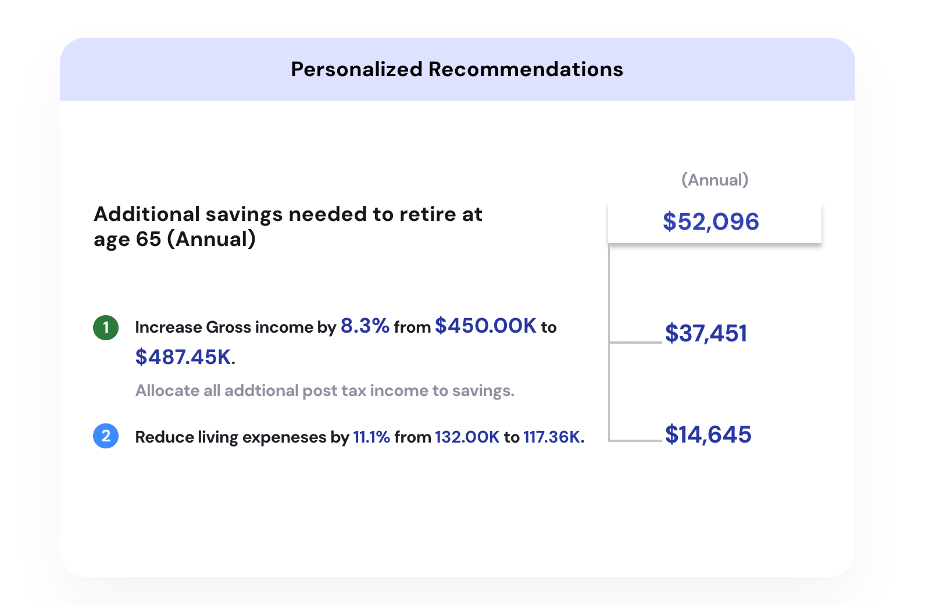The image size is (936, 606).
Task: Click the $450.00K current income value
Action: coord(486,327)
